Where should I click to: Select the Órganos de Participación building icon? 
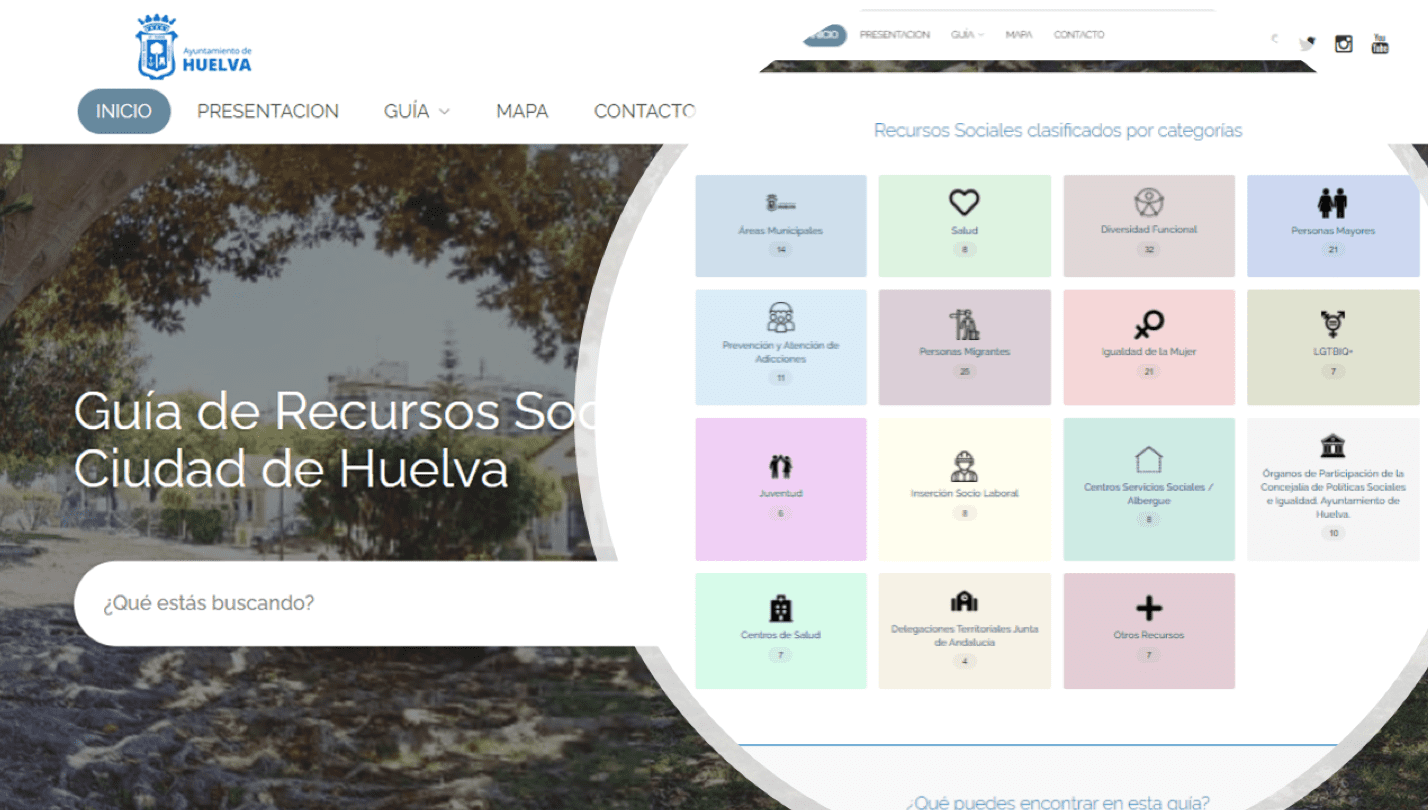coord(1333,445)
